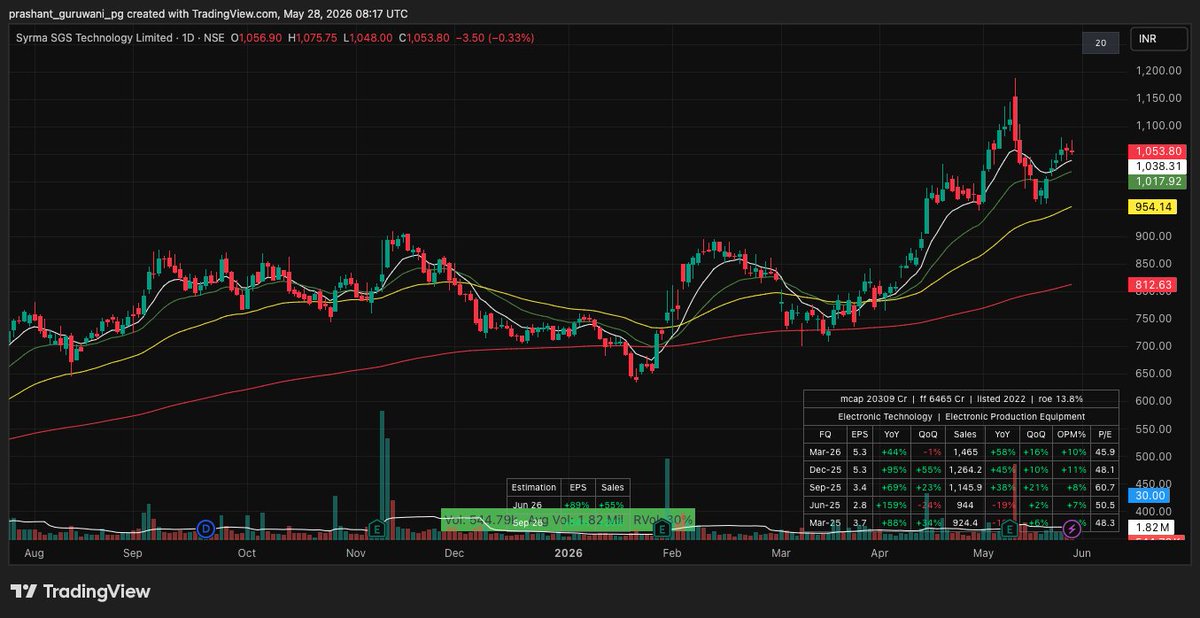
Task: Click the Estimation header cell
Action: (536, 488)
